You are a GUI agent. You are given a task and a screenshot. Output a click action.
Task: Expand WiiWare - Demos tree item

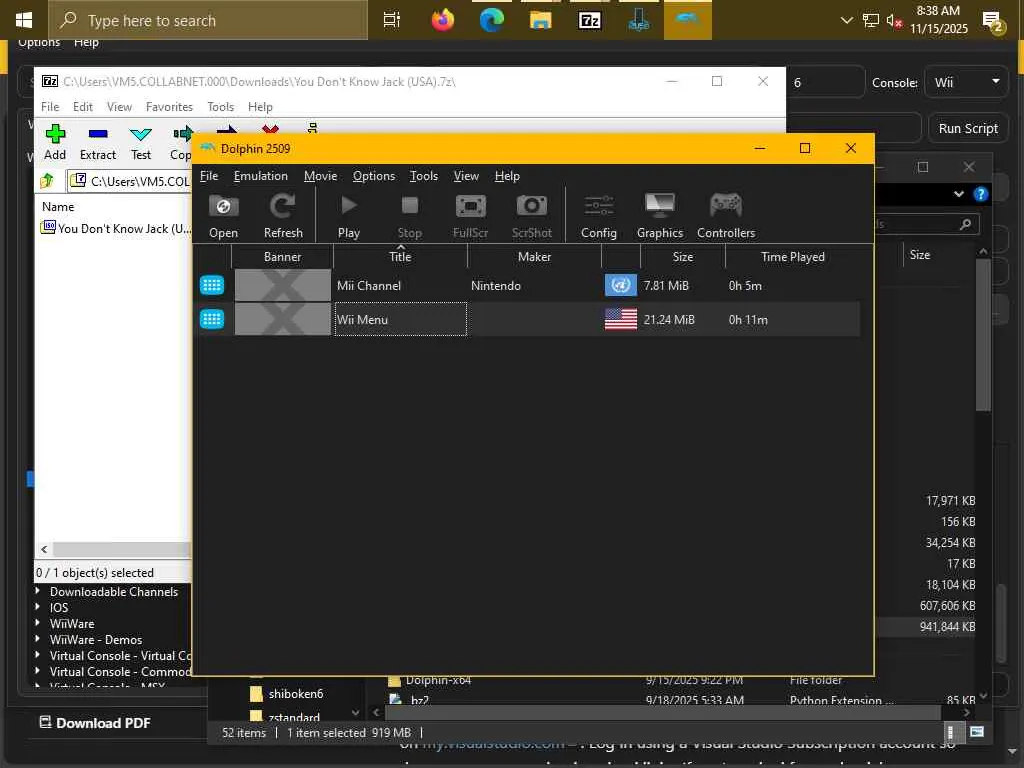(37, 639)
